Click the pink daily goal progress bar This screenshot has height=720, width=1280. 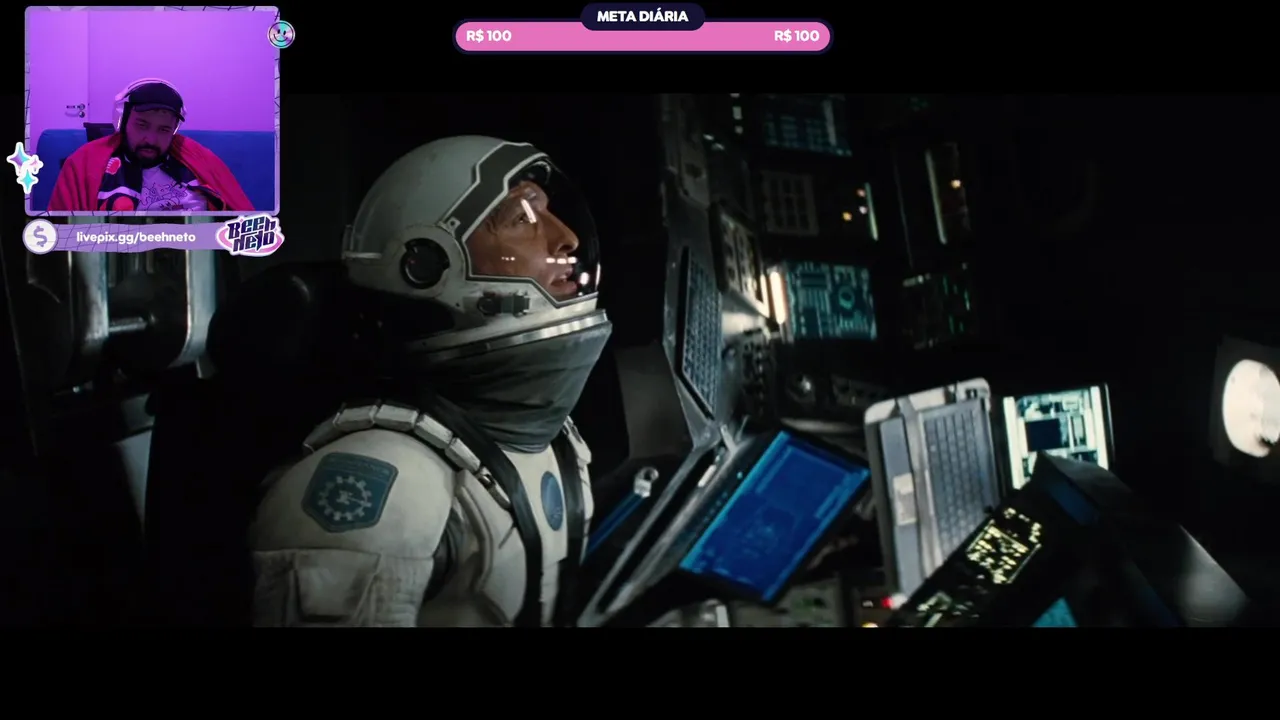[x=642, y=37]
